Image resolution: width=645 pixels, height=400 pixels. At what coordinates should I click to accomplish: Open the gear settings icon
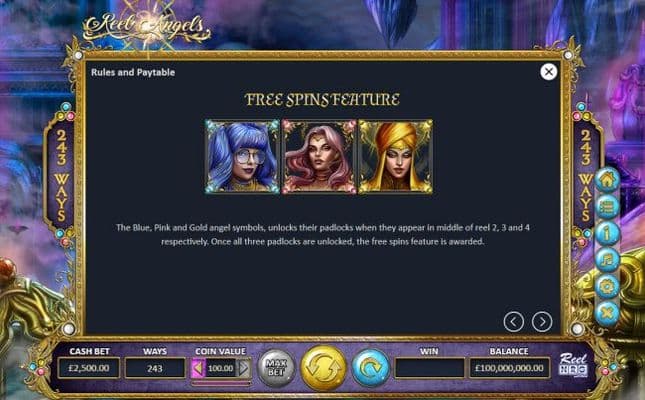click(x=607, y=286)
